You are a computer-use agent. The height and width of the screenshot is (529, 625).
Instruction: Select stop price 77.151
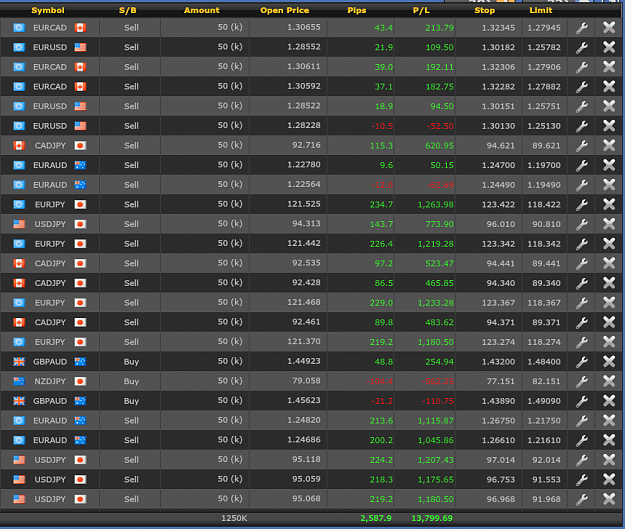pyautogui.click(x=501, y=382)
